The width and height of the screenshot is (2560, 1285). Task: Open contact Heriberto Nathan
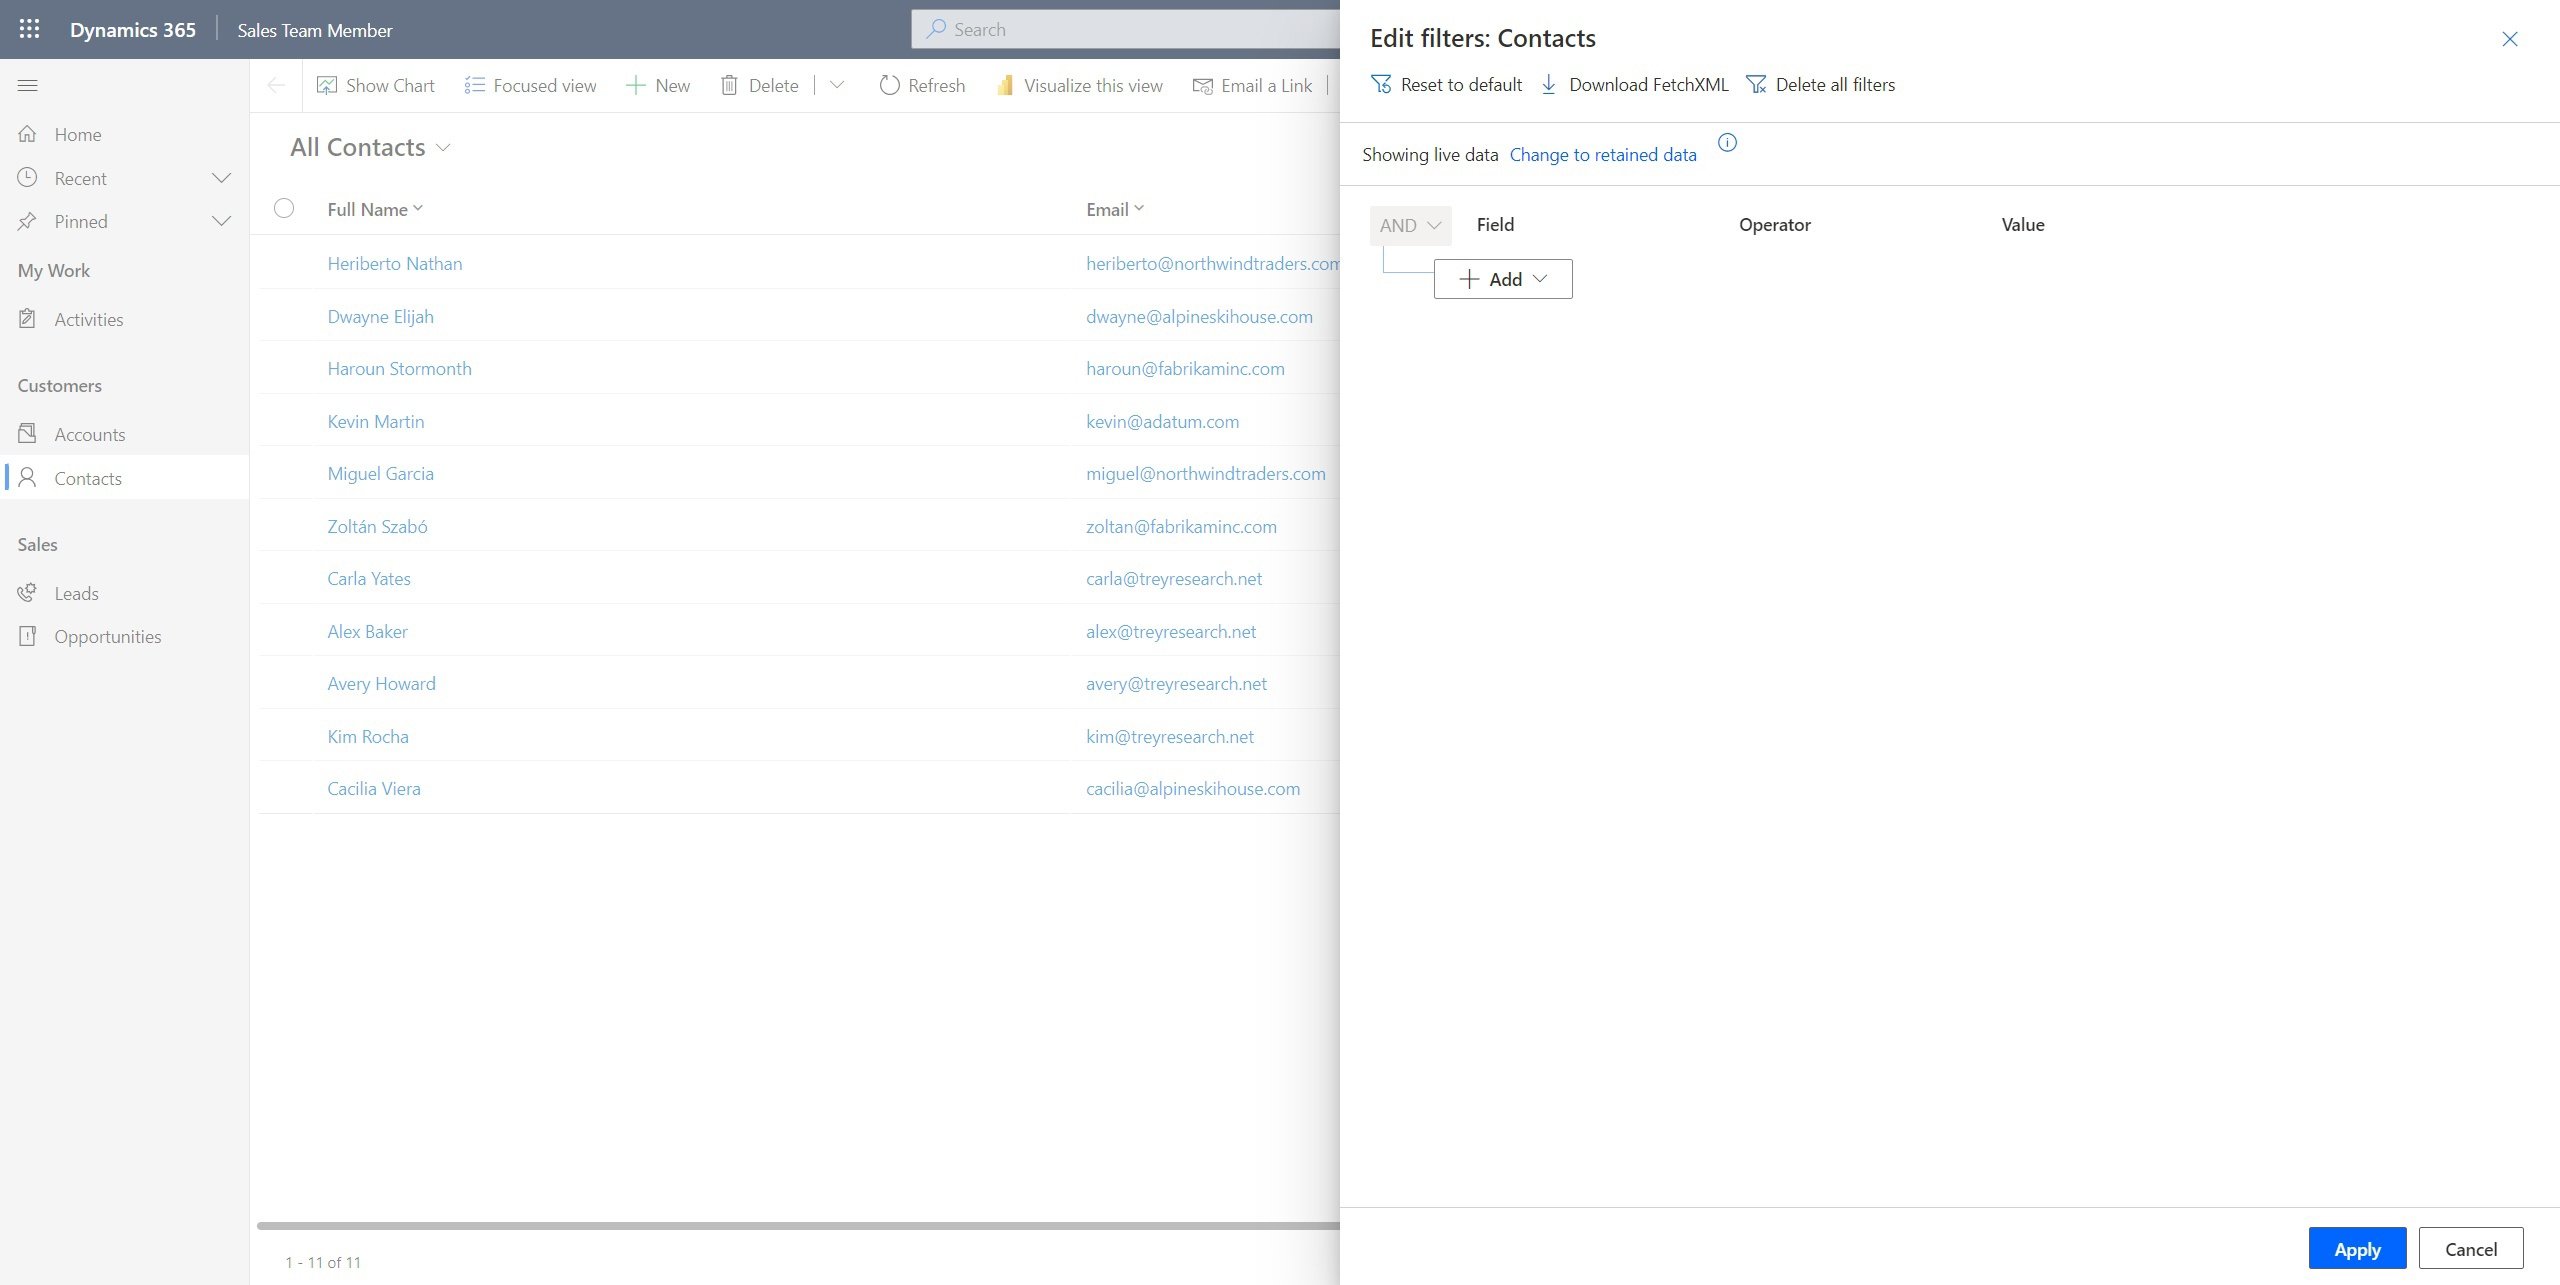point(395,264)
